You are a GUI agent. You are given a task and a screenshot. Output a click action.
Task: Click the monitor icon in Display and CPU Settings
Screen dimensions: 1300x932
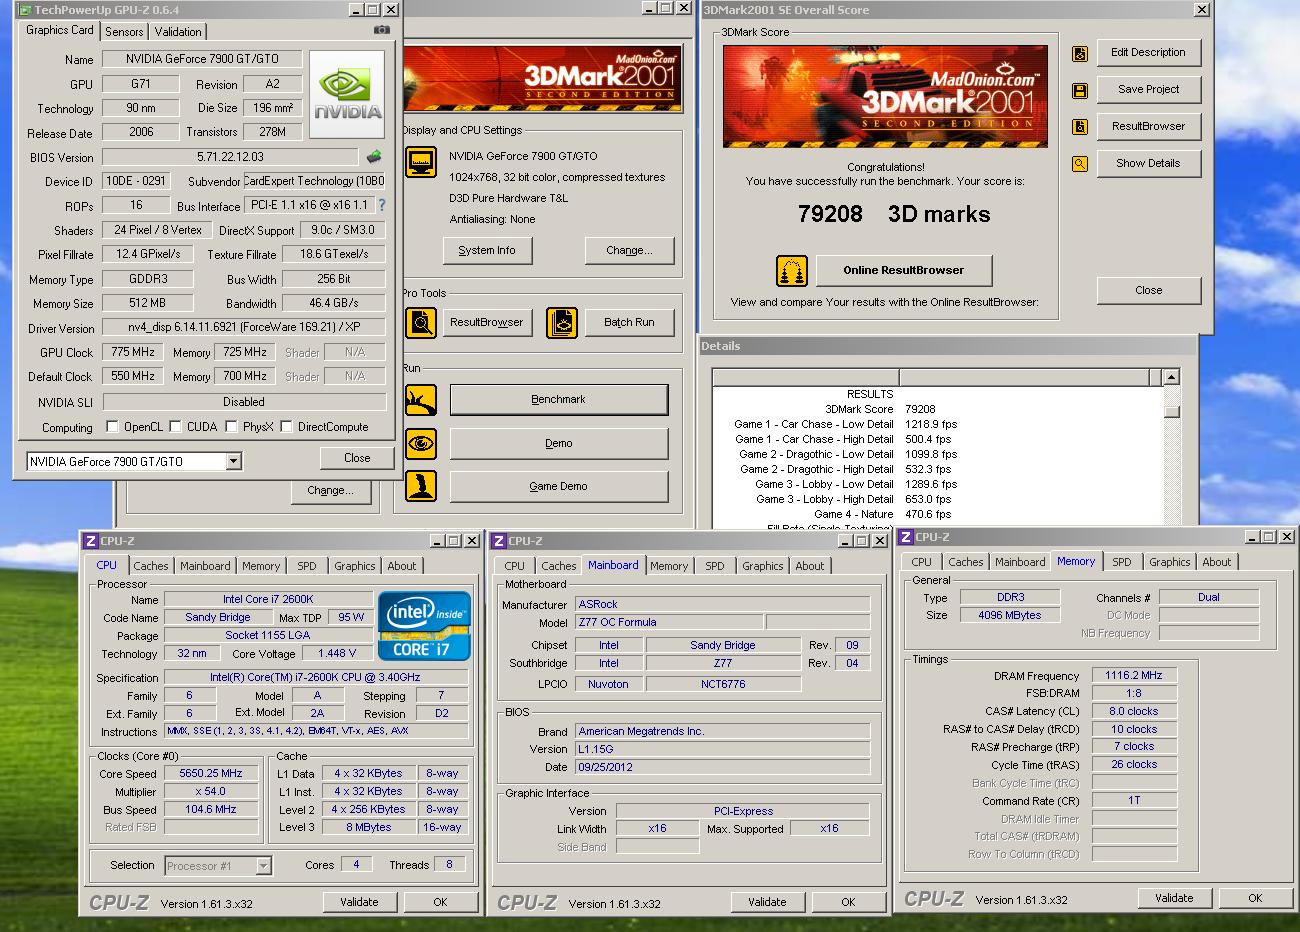(421, 162)
